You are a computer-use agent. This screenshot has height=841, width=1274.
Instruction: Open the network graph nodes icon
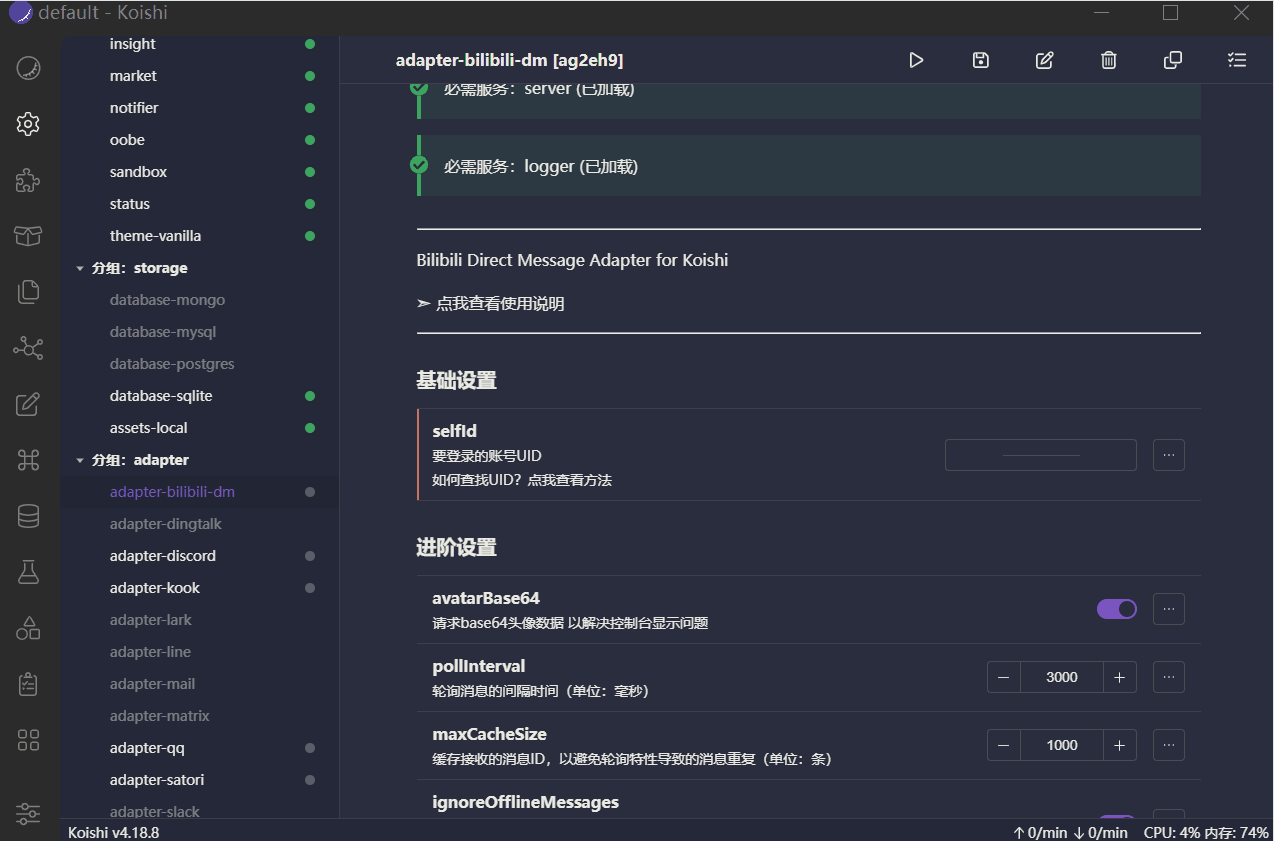[28, 348]
